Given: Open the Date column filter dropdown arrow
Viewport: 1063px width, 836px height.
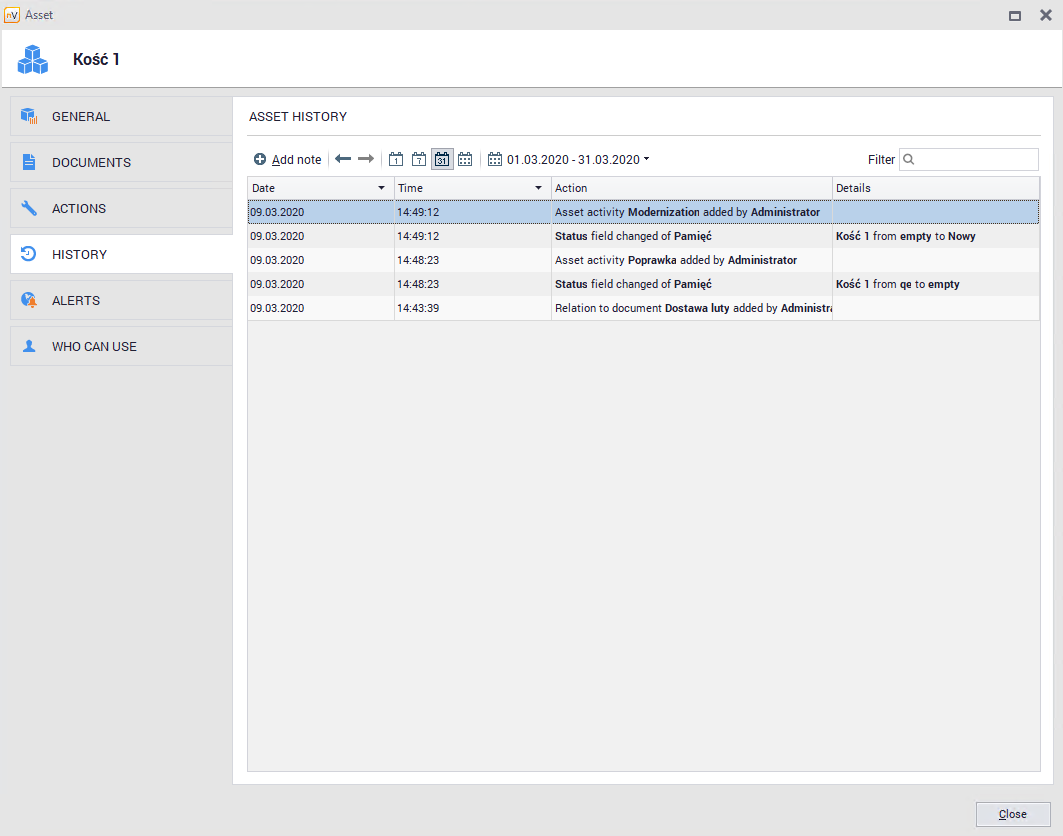Looking at the screenshot, I should tap(381, 188).
